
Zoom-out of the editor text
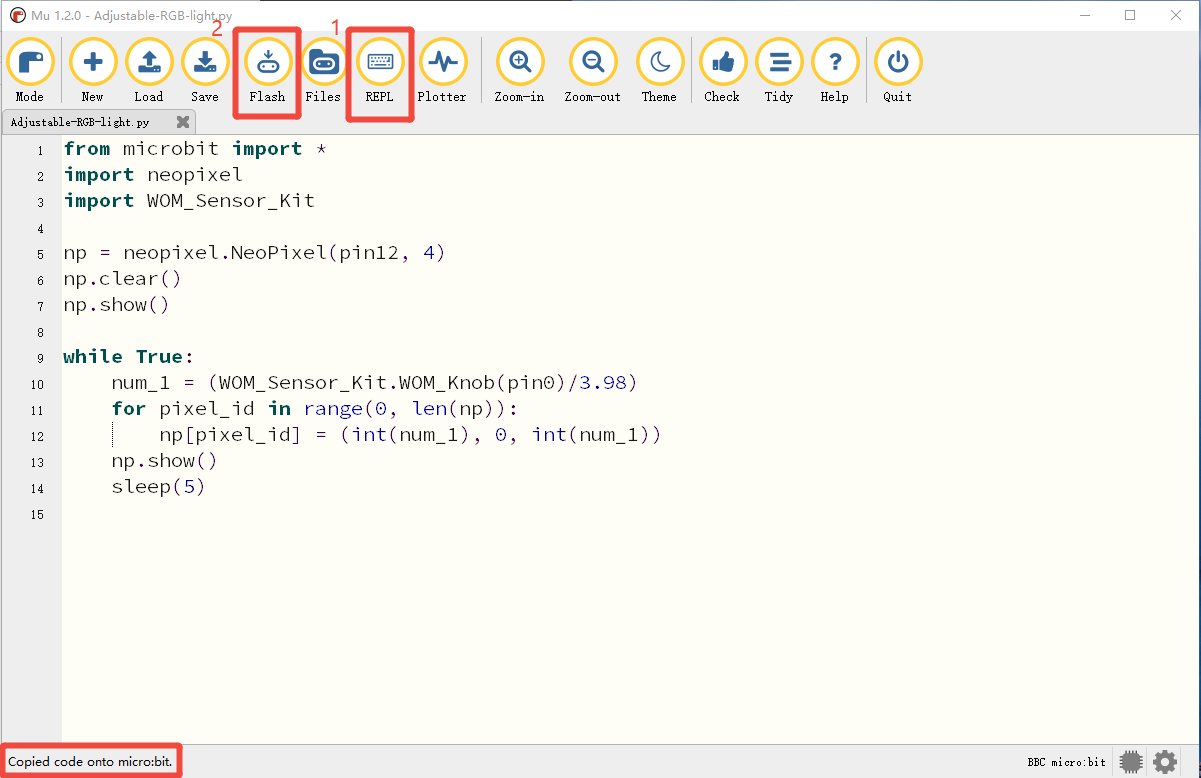pyautogui.click(x=593, y=70)
